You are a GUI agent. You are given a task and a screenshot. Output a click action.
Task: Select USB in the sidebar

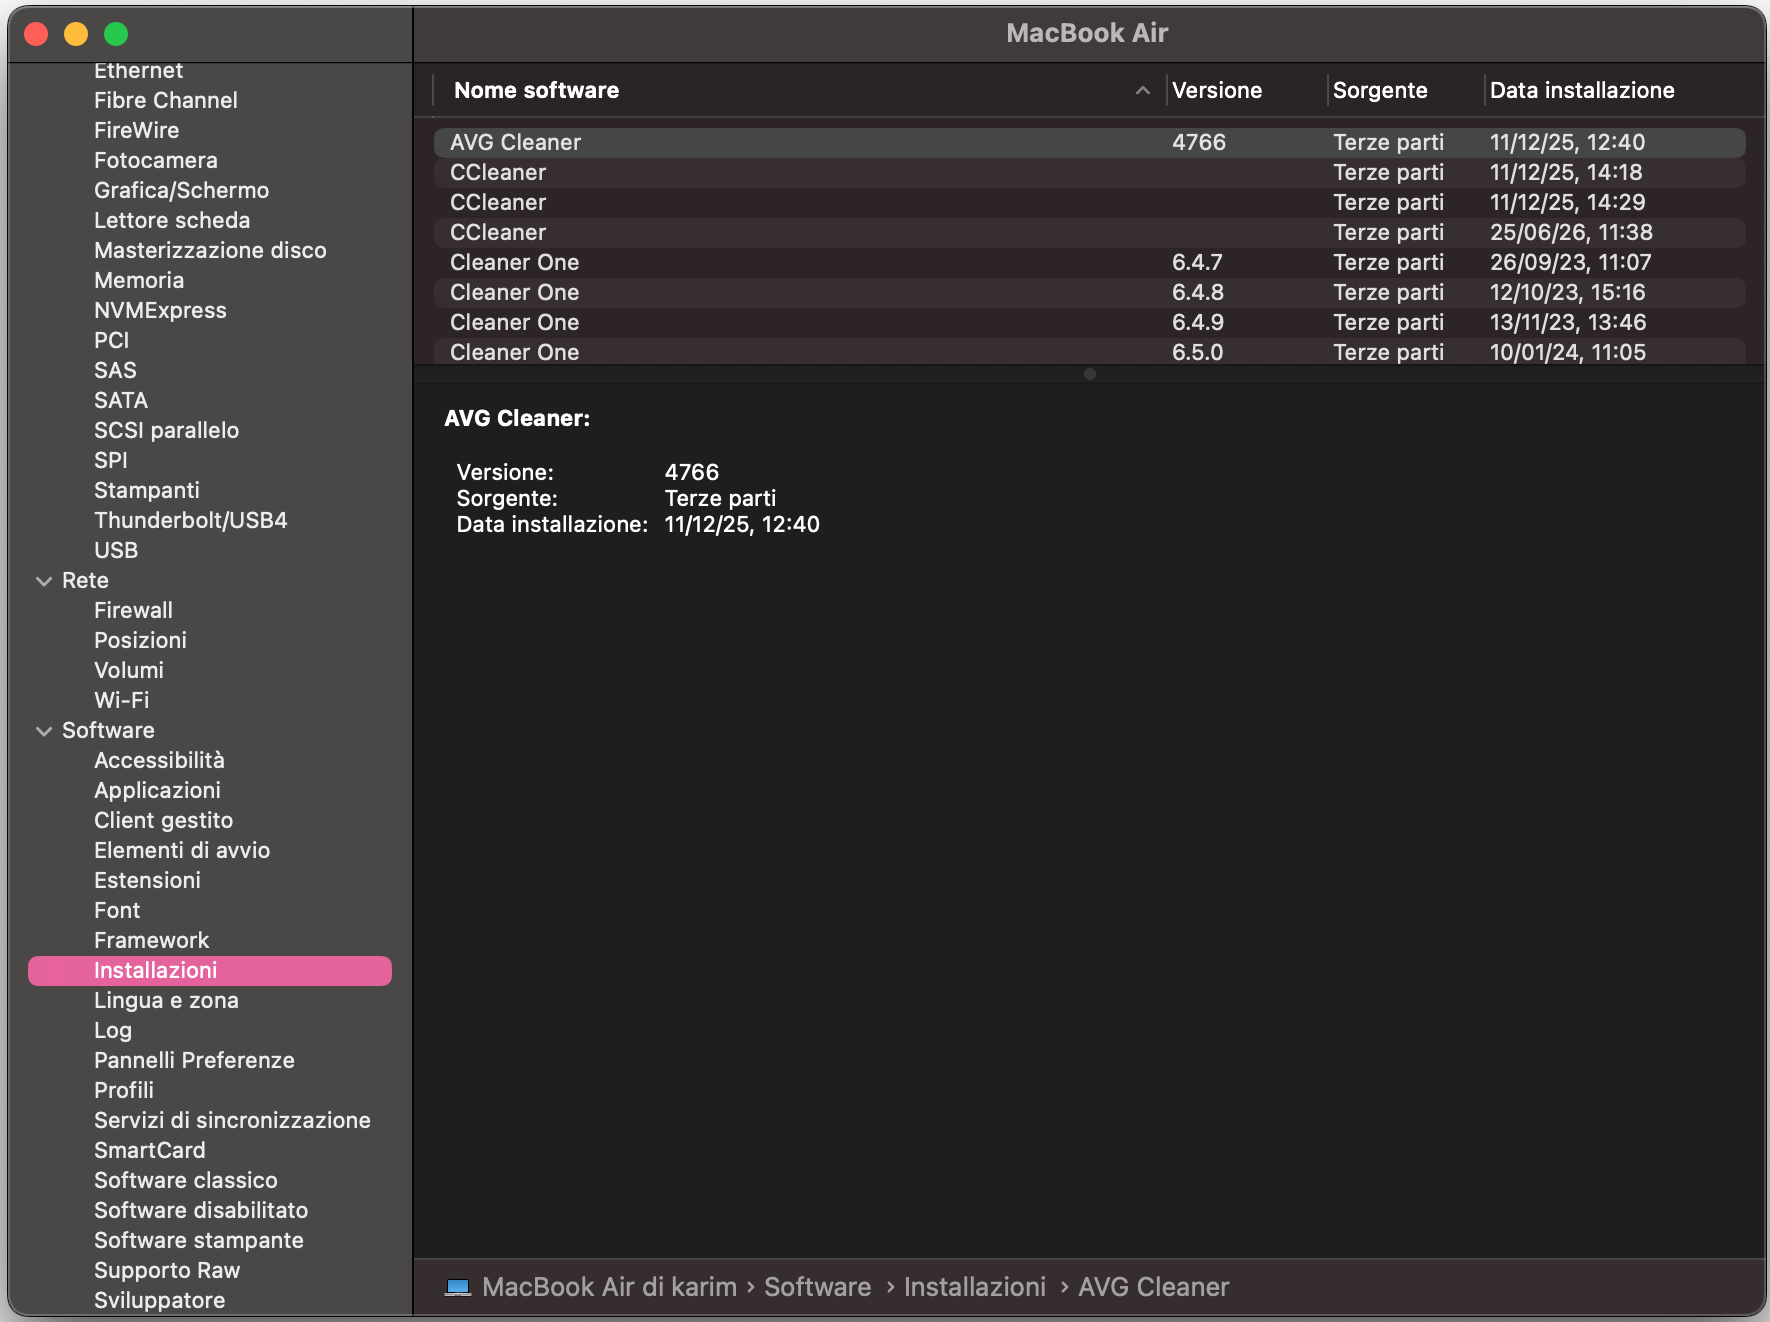tap(116, 550)
